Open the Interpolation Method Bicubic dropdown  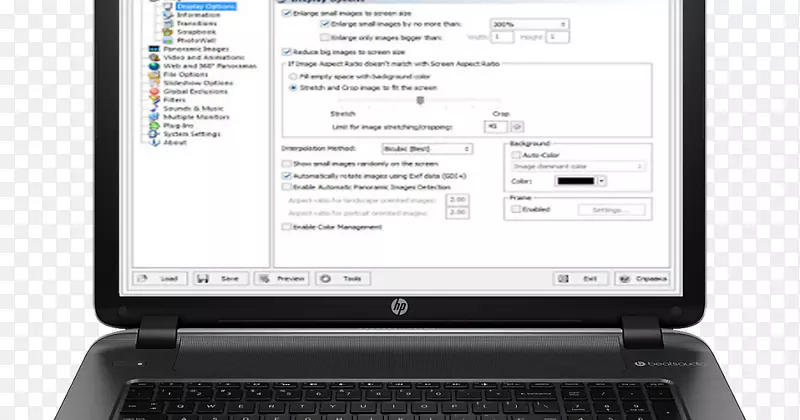[427, 149]
